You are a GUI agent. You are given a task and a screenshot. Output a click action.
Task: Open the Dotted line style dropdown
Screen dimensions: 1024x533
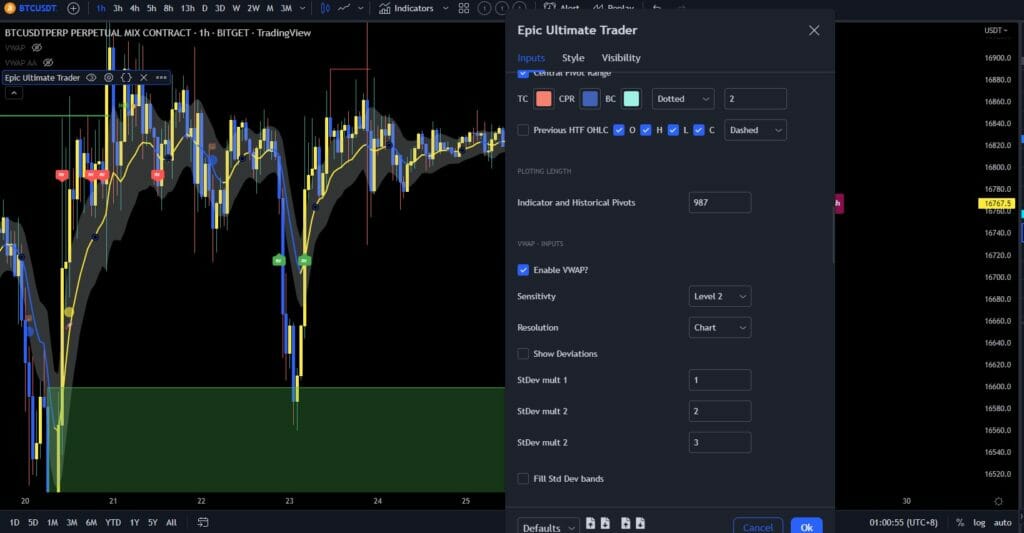683,99
